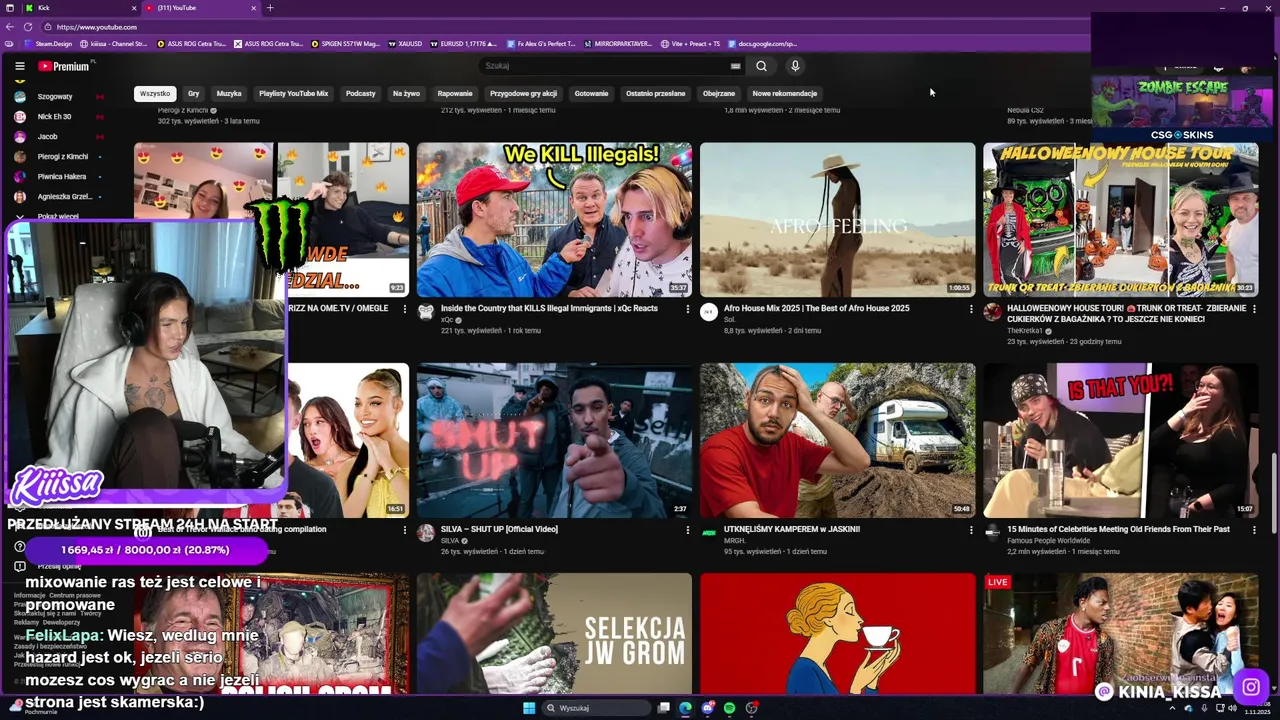The image size is (1280, 720).
Task: Open the IS THAT YOU?! video thumbnail
Action: 1120,440
